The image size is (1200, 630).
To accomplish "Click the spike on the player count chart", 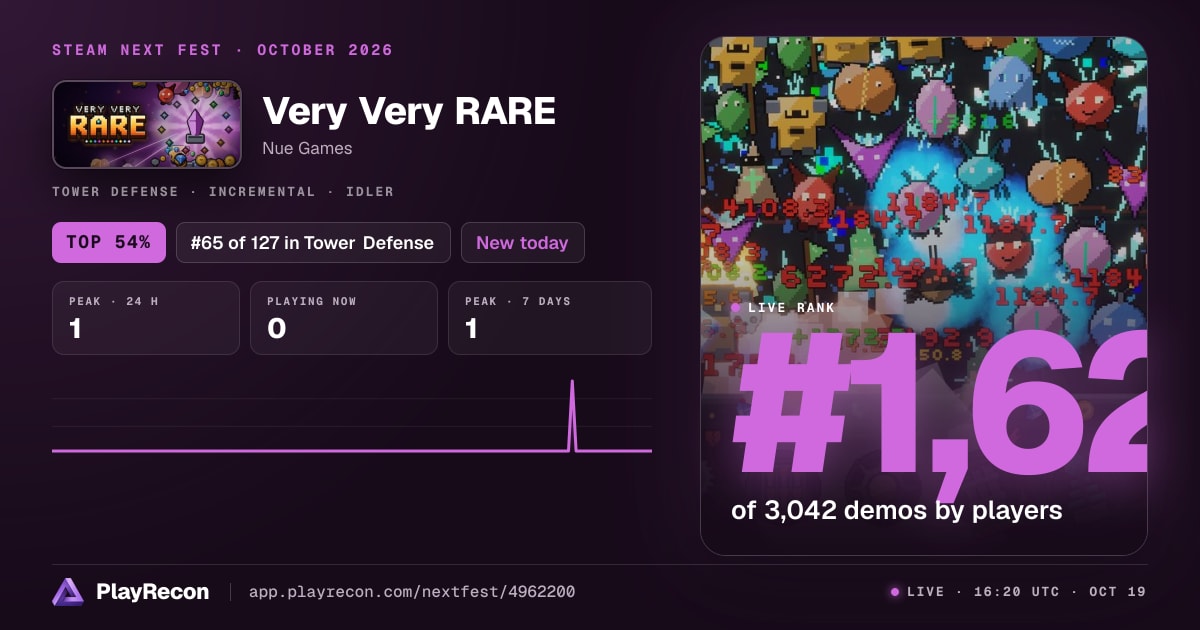I will click(x=572, y=415).
